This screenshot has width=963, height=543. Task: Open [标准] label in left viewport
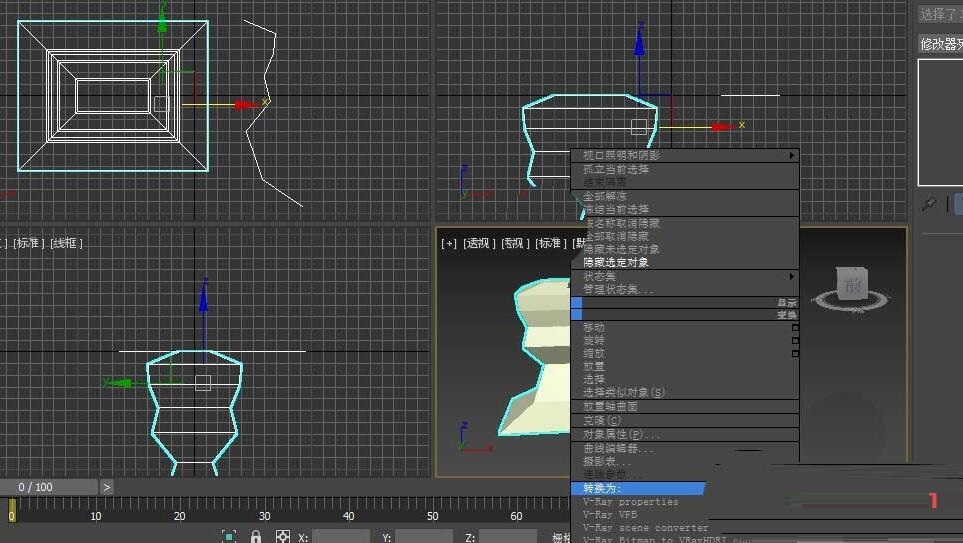(x=28, y=243)
